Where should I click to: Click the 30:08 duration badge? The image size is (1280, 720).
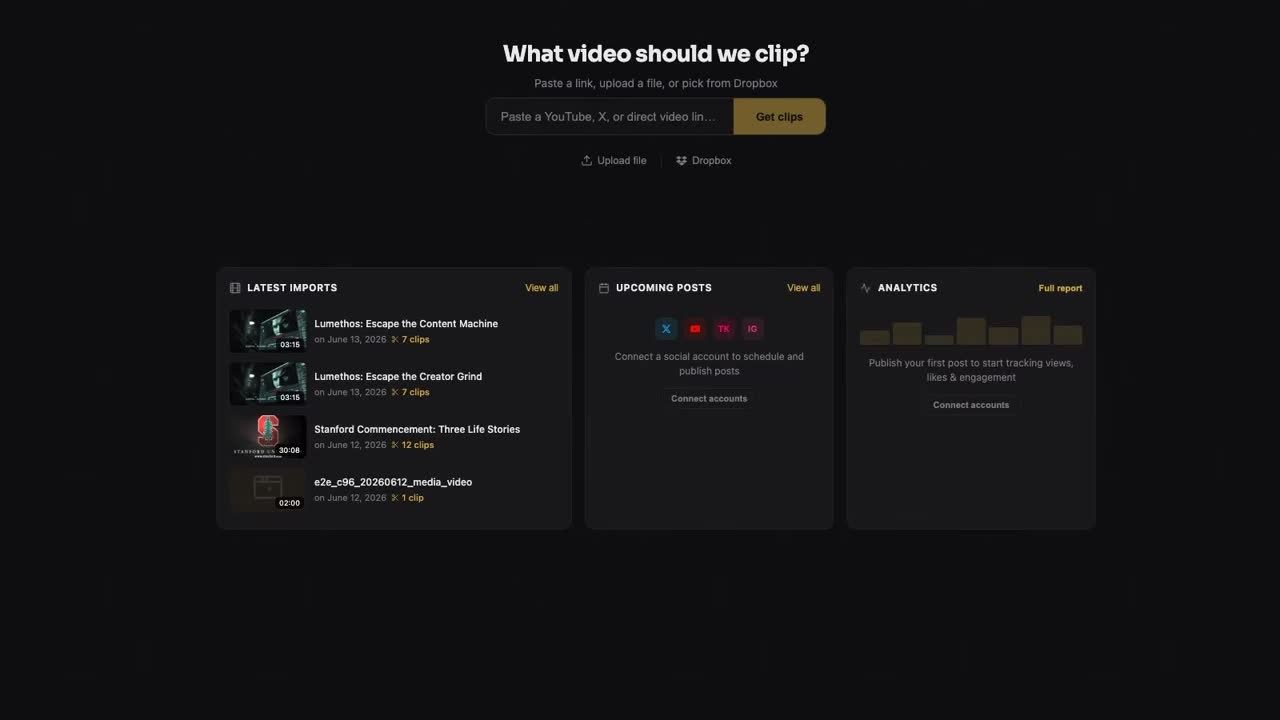290,450
